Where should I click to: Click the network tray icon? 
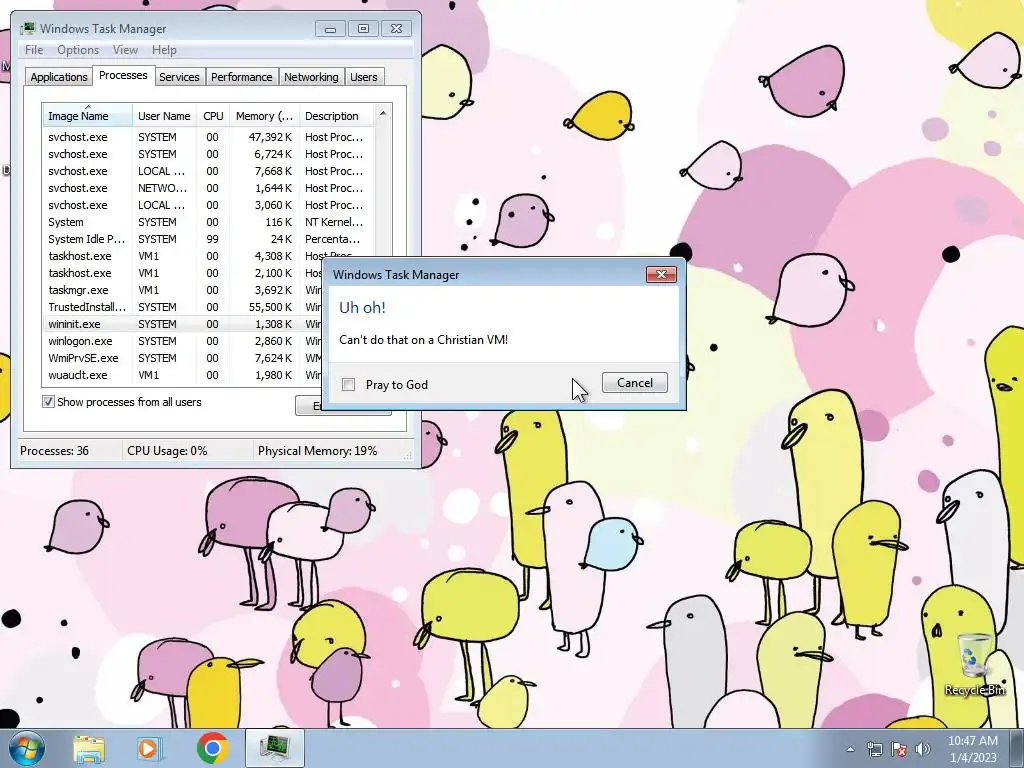[x=874, y=749]
